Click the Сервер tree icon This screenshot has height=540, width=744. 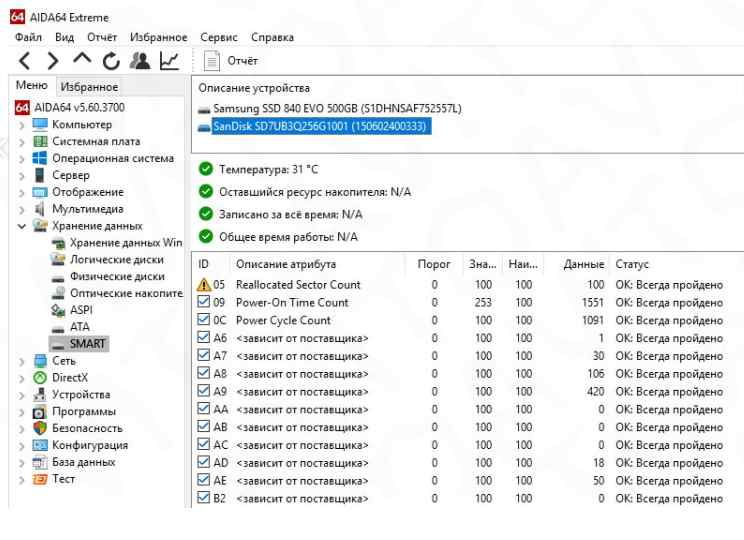click(x=40, y=175)
